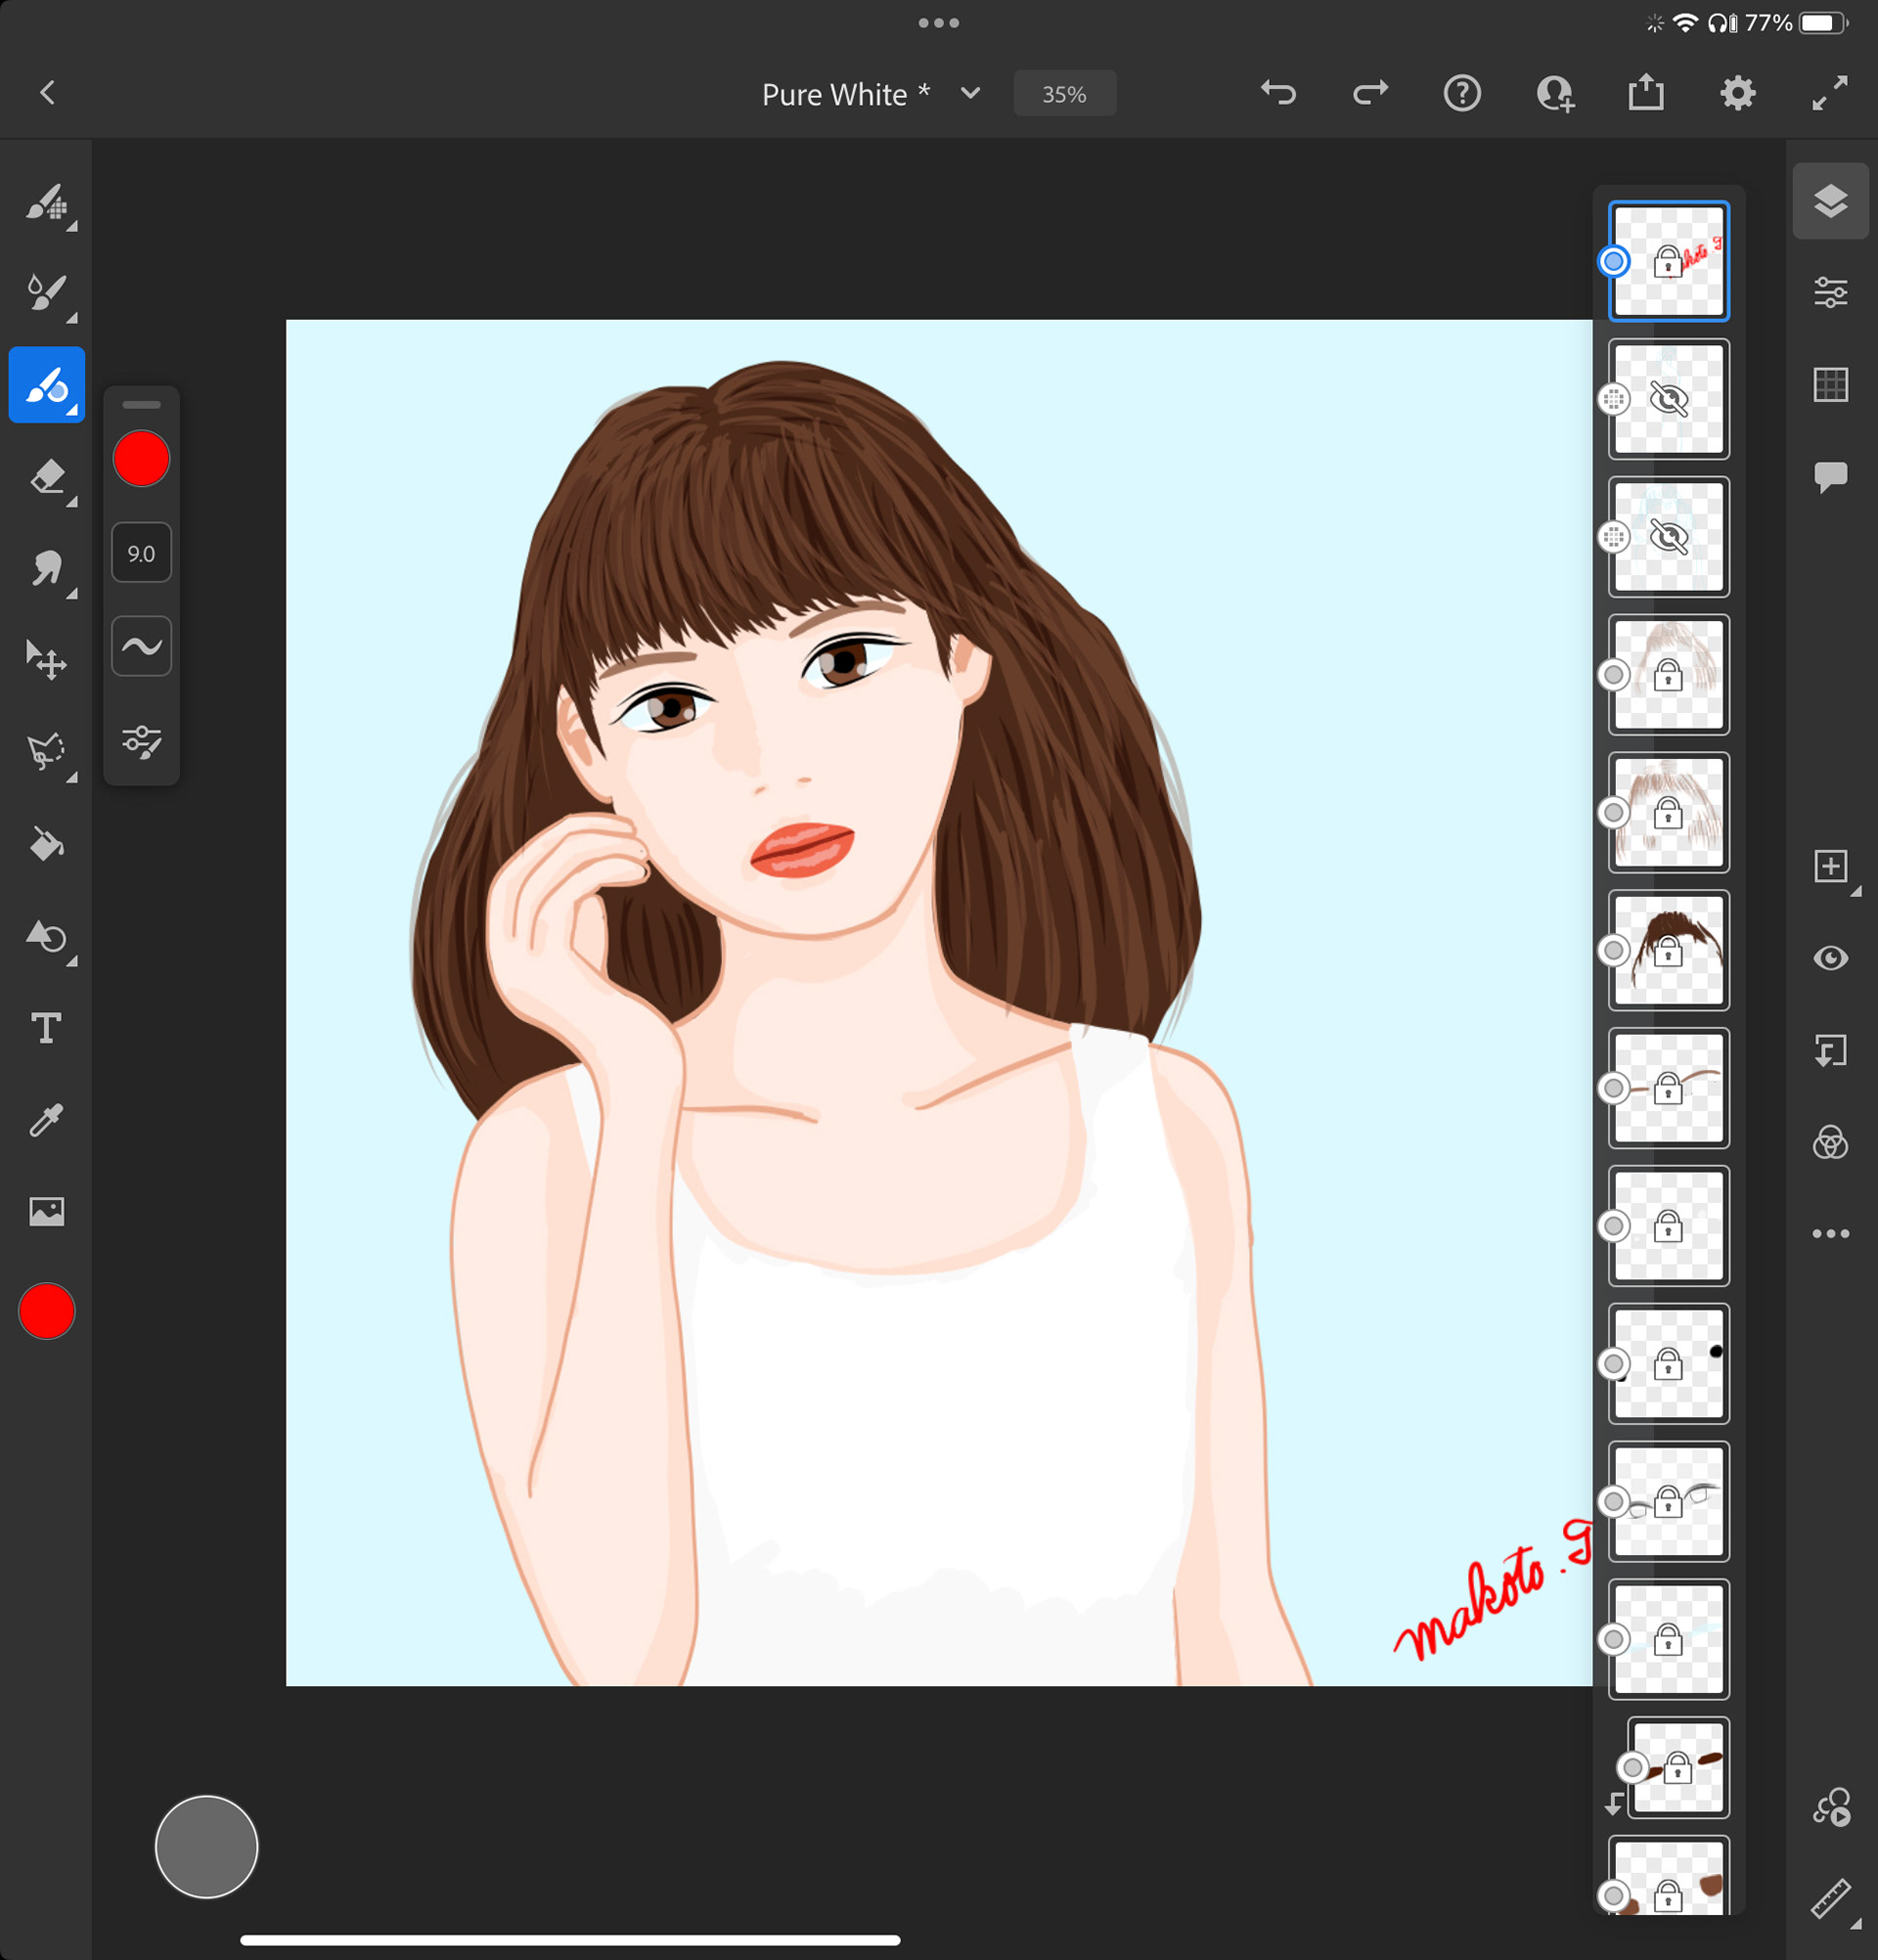
Task: Click the red brush color swatch
Action: [141, 459]
